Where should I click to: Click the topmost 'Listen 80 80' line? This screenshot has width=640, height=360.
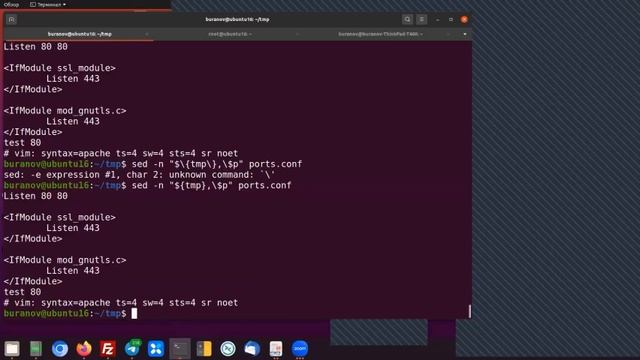[36, 47]
